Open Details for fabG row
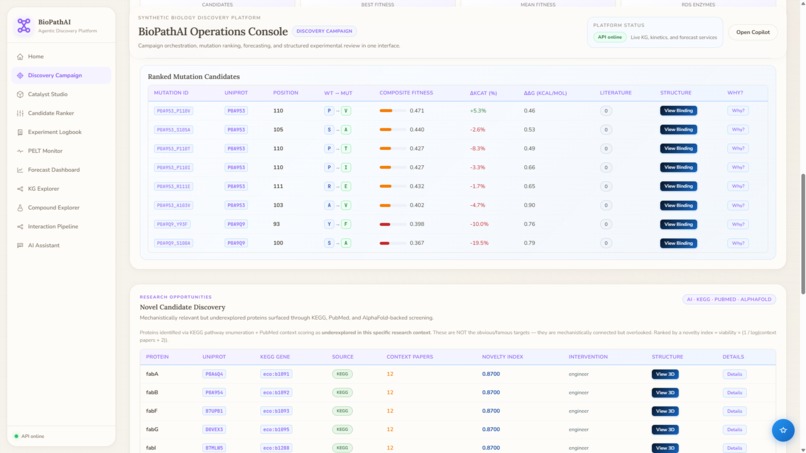Viewport: 806px width, 453px height. click(734, 430)
